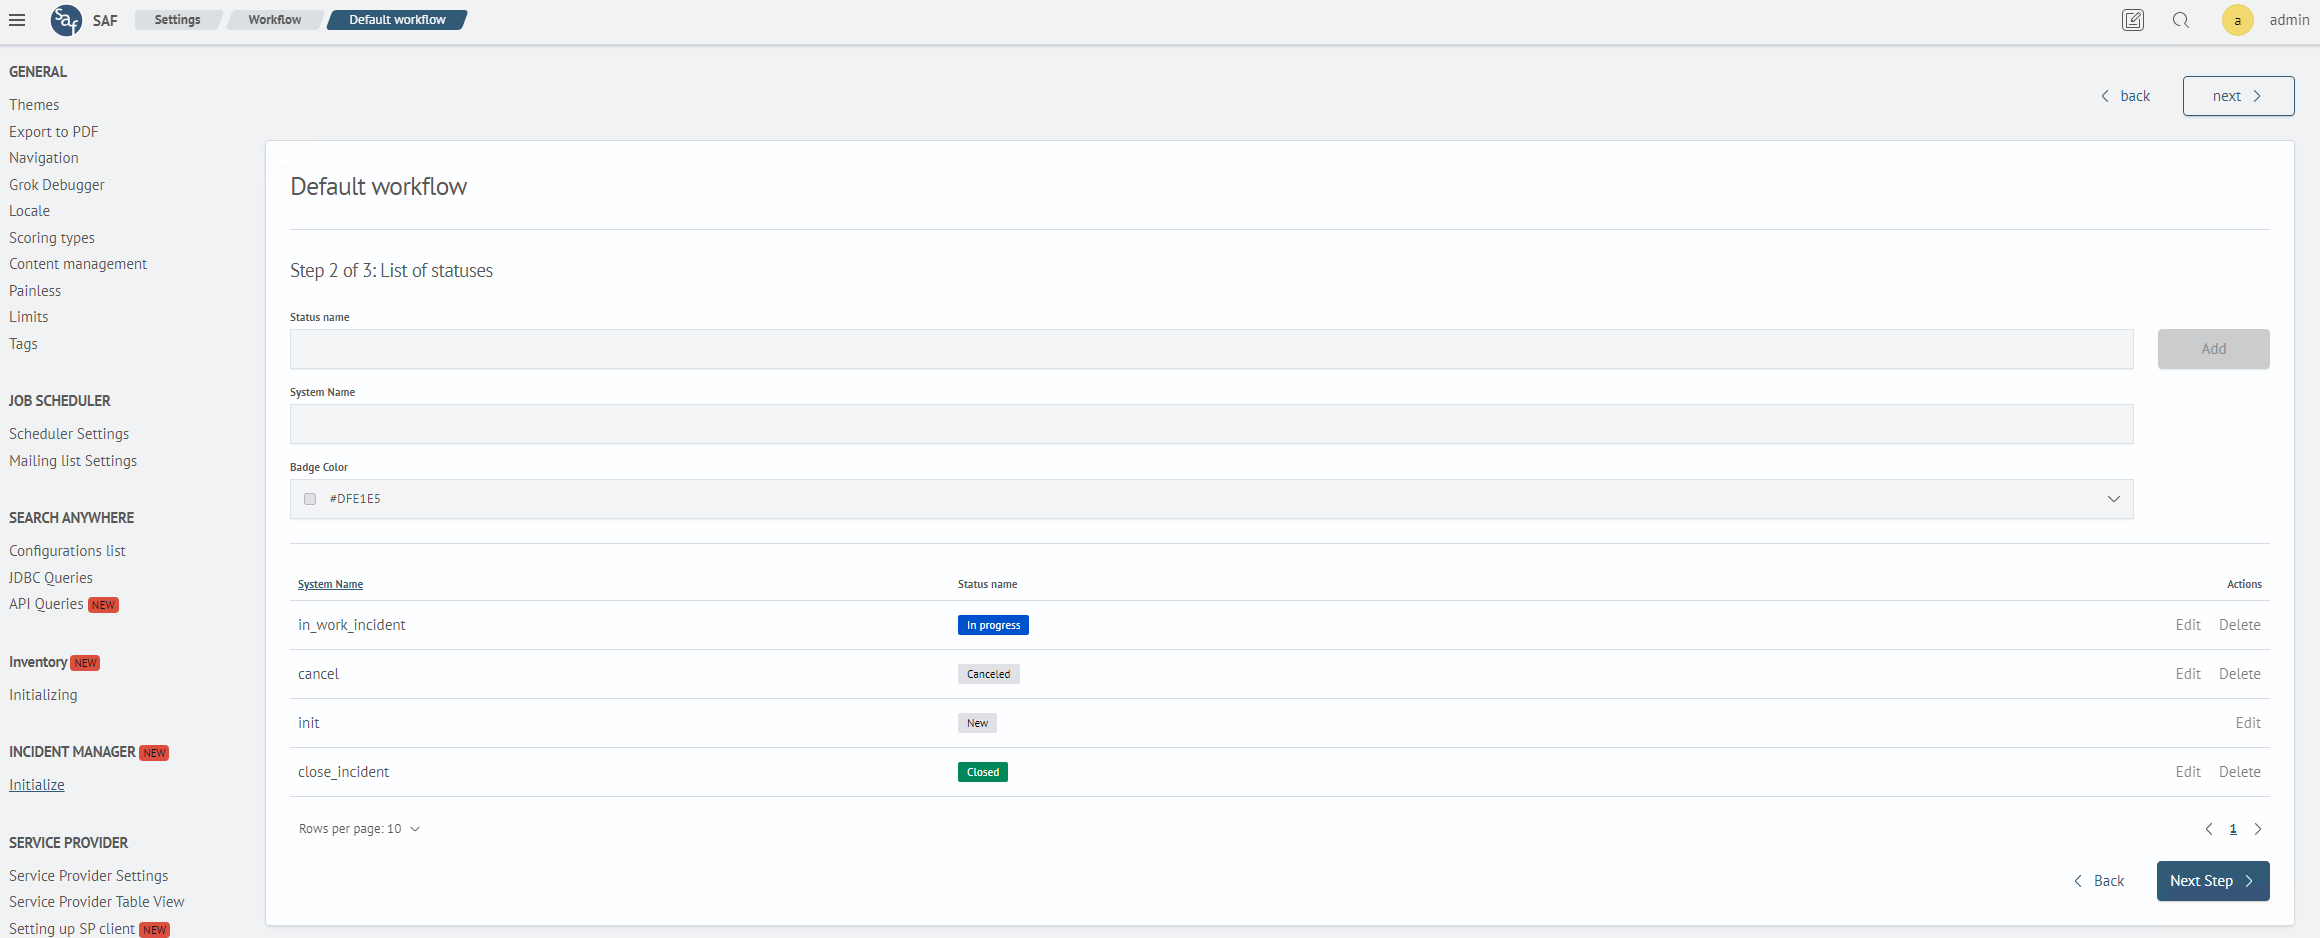Click the admin user avatar

pos(2238,20)
